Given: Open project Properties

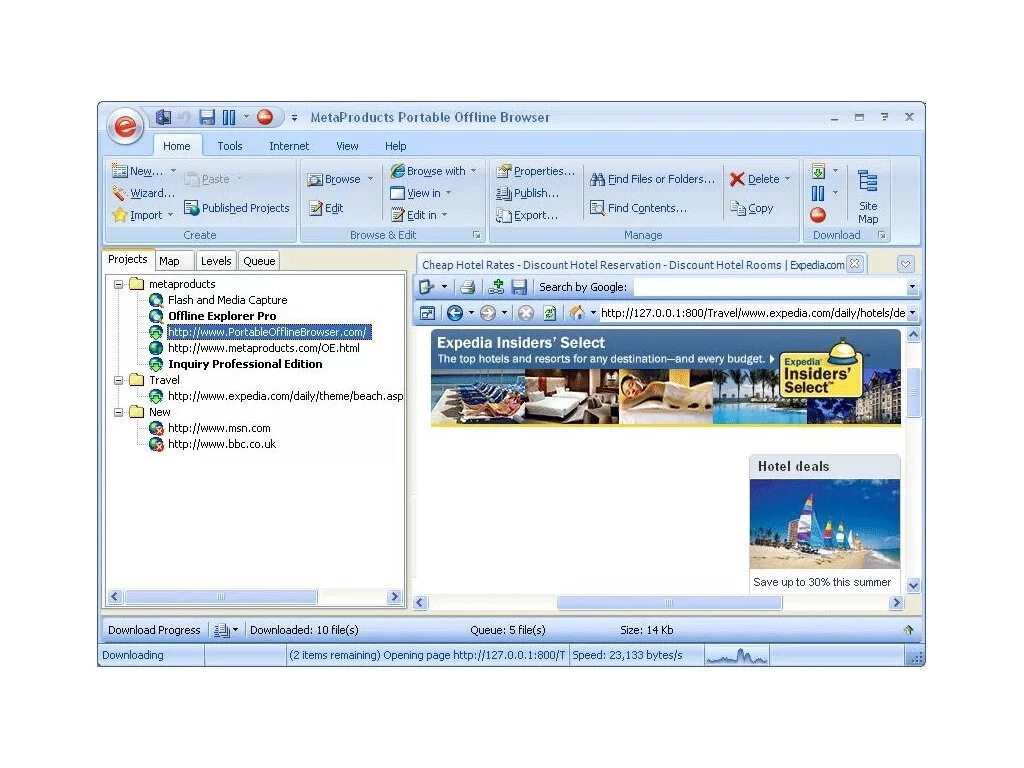Looking at the screenshot, I should click(x=536, y=171).
